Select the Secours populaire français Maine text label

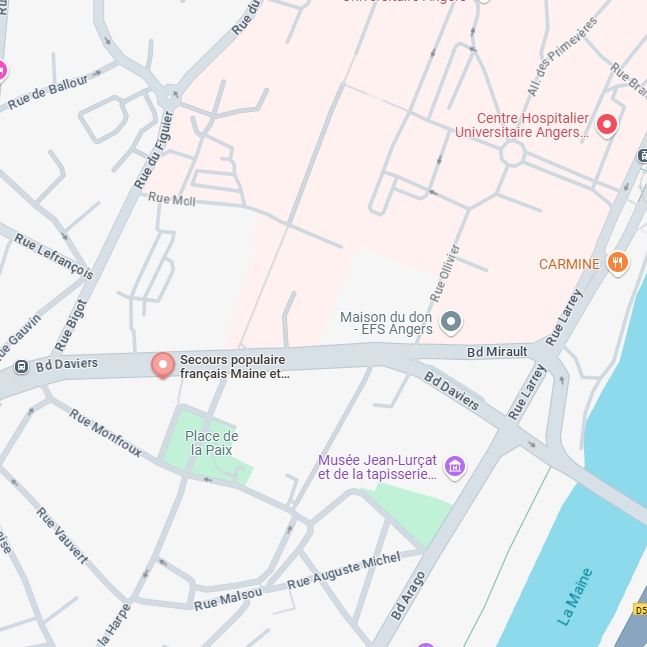pos(234,366)
